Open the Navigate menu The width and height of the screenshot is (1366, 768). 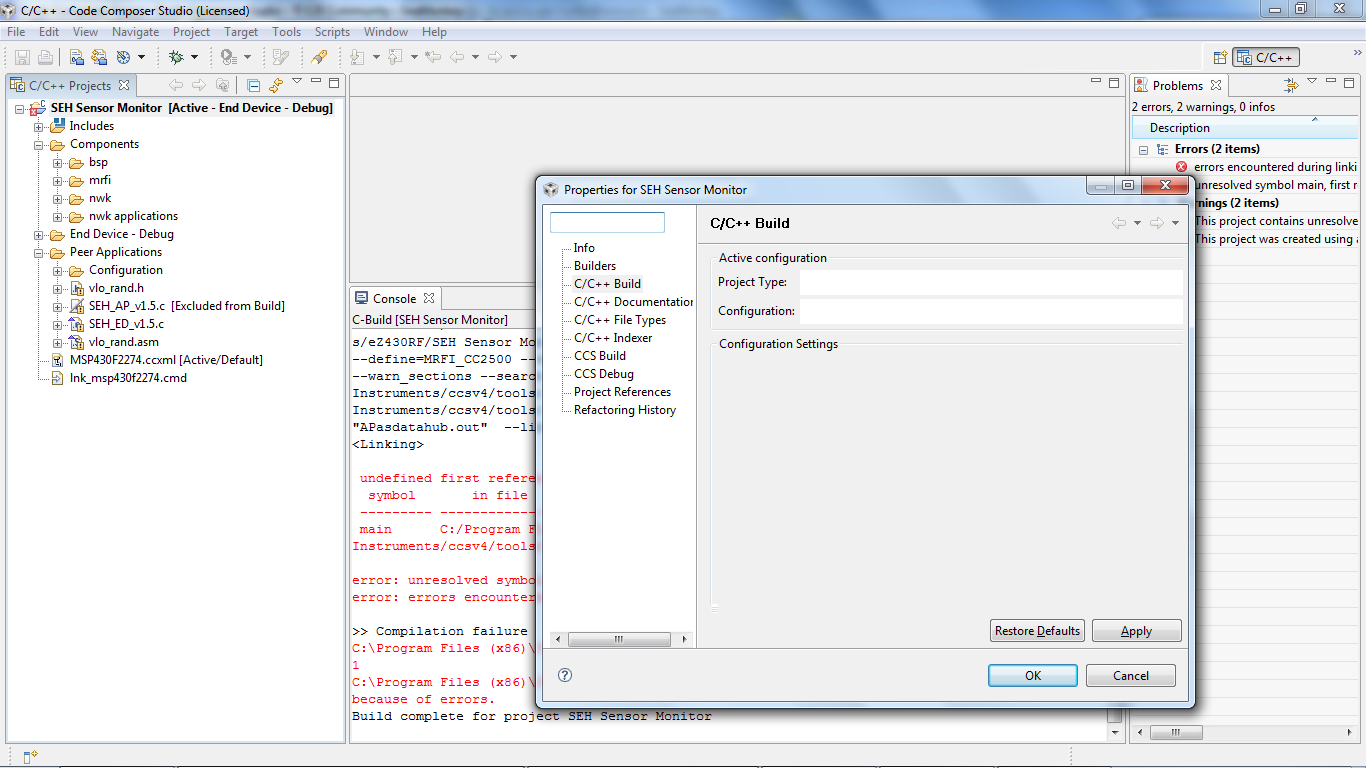pos(135,32)
